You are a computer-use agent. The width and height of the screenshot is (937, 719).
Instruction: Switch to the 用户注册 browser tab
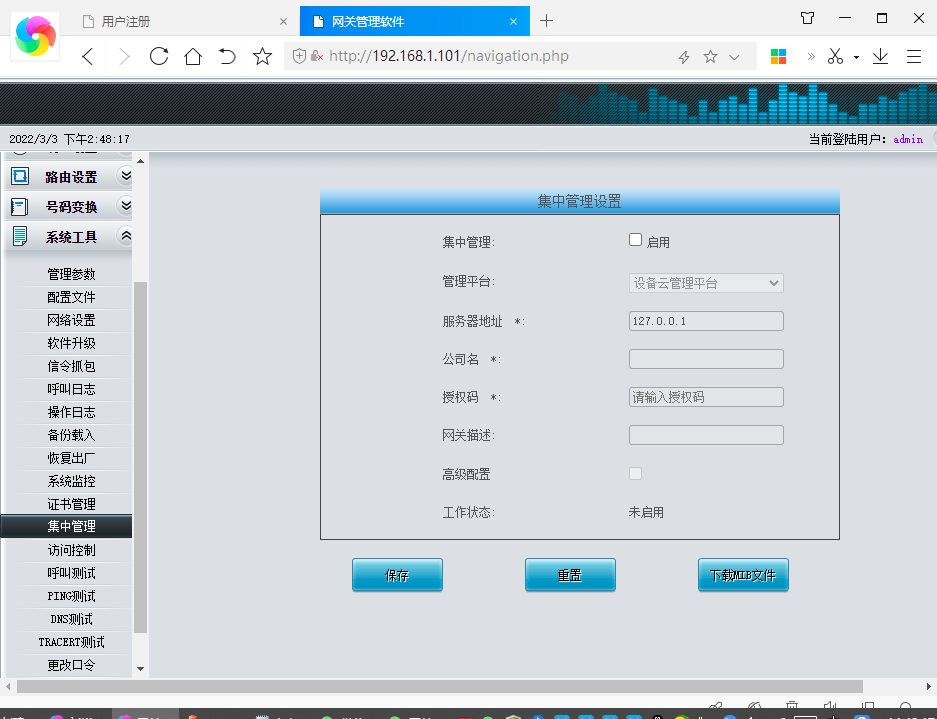(180, 21)
